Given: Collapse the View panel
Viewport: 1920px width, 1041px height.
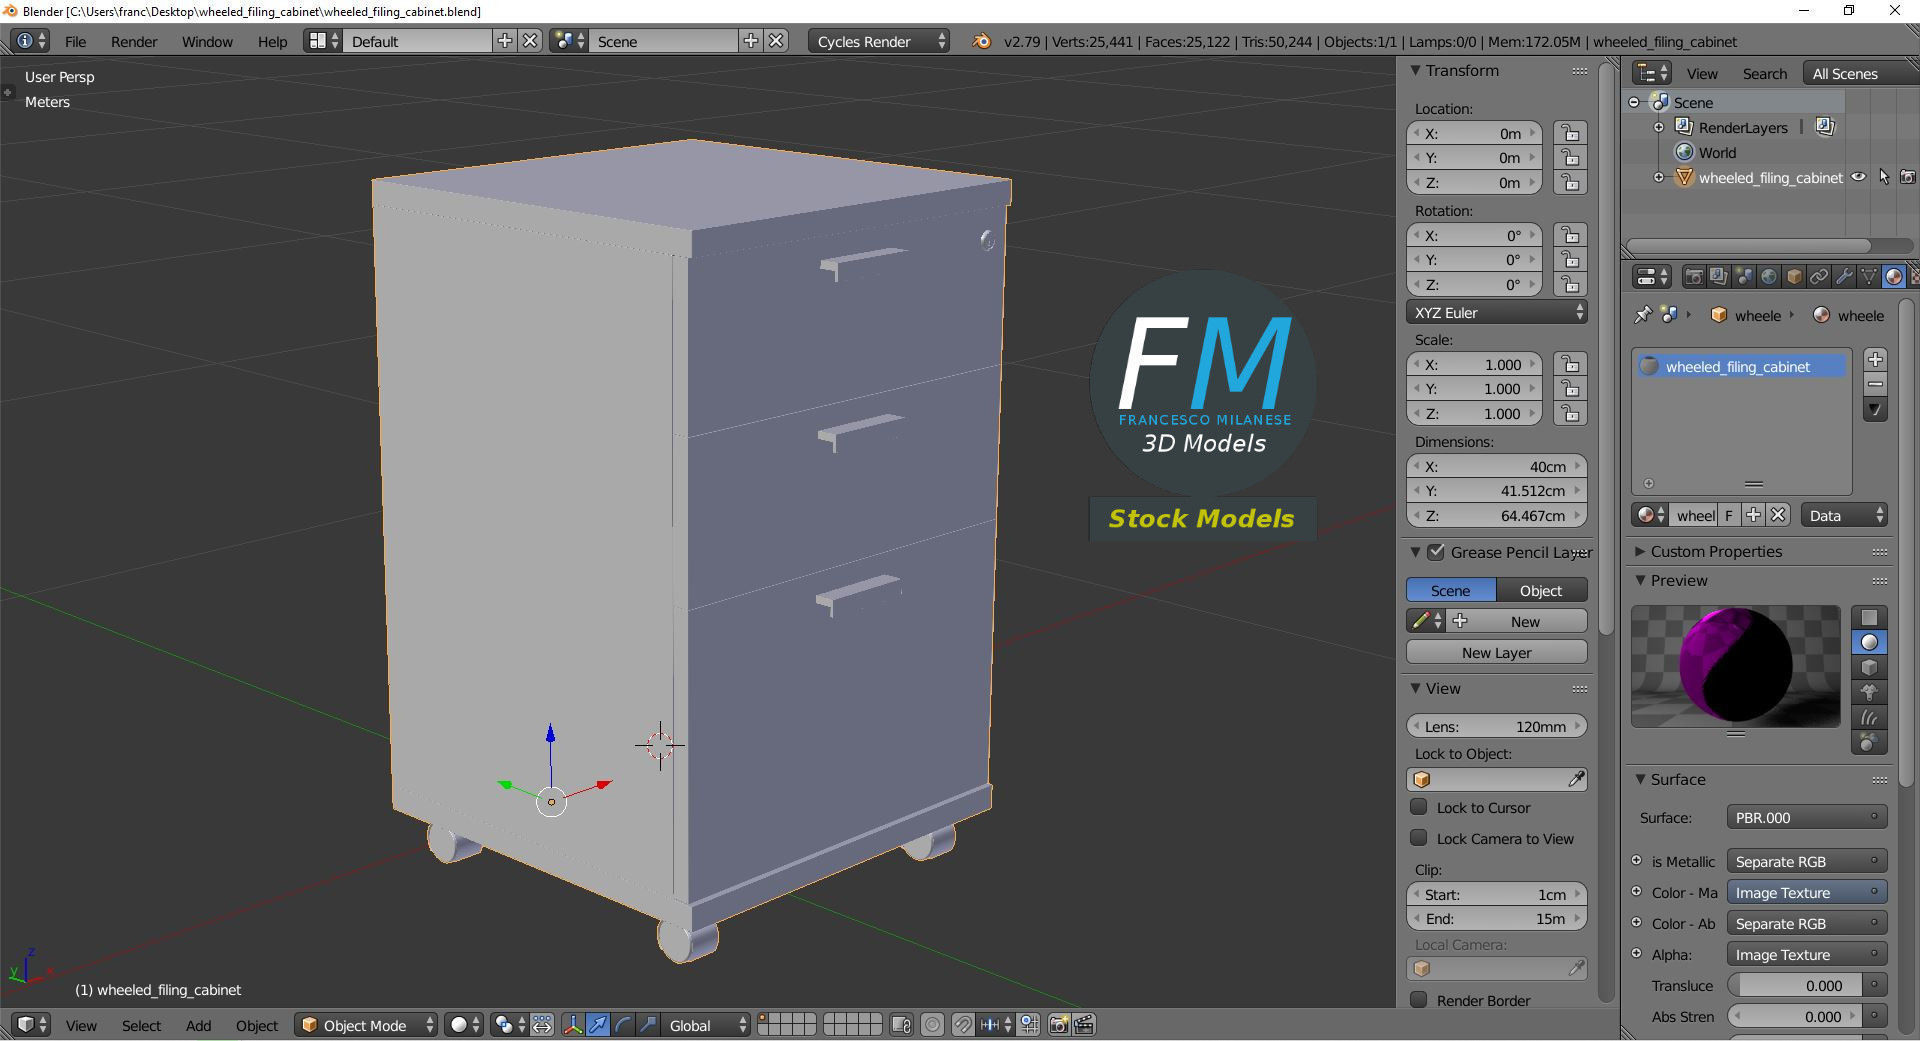Looking at the screenshot, I should [x=1415, y=688].
